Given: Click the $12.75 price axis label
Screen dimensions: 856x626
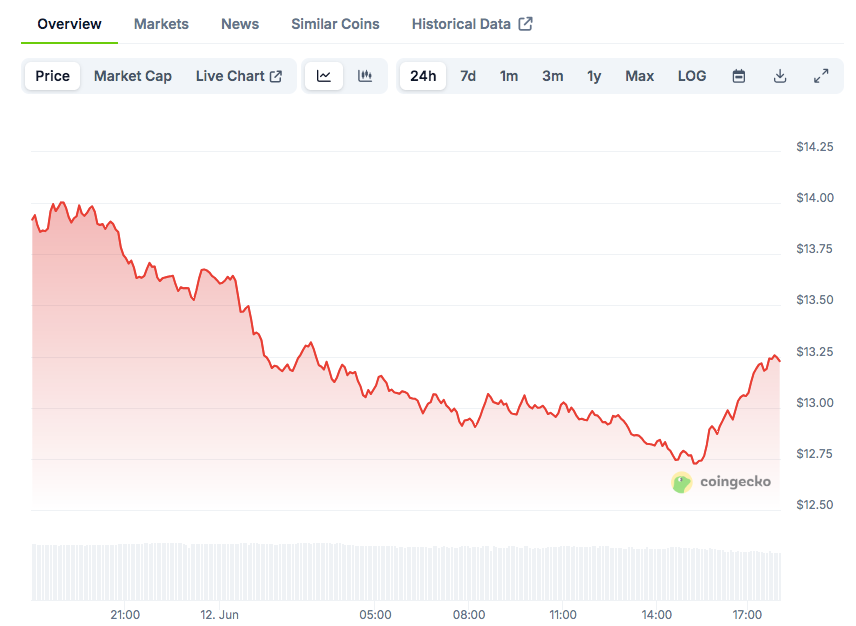Looking at the screenshot, I should tap(815, 454).
